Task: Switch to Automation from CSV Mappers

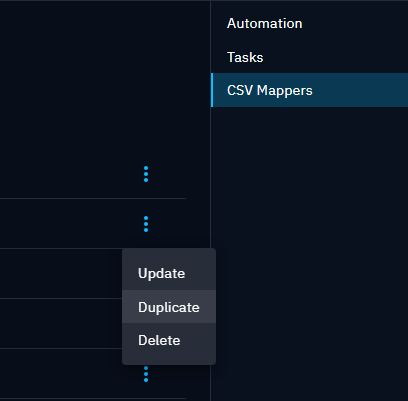Action: (309, 23)
